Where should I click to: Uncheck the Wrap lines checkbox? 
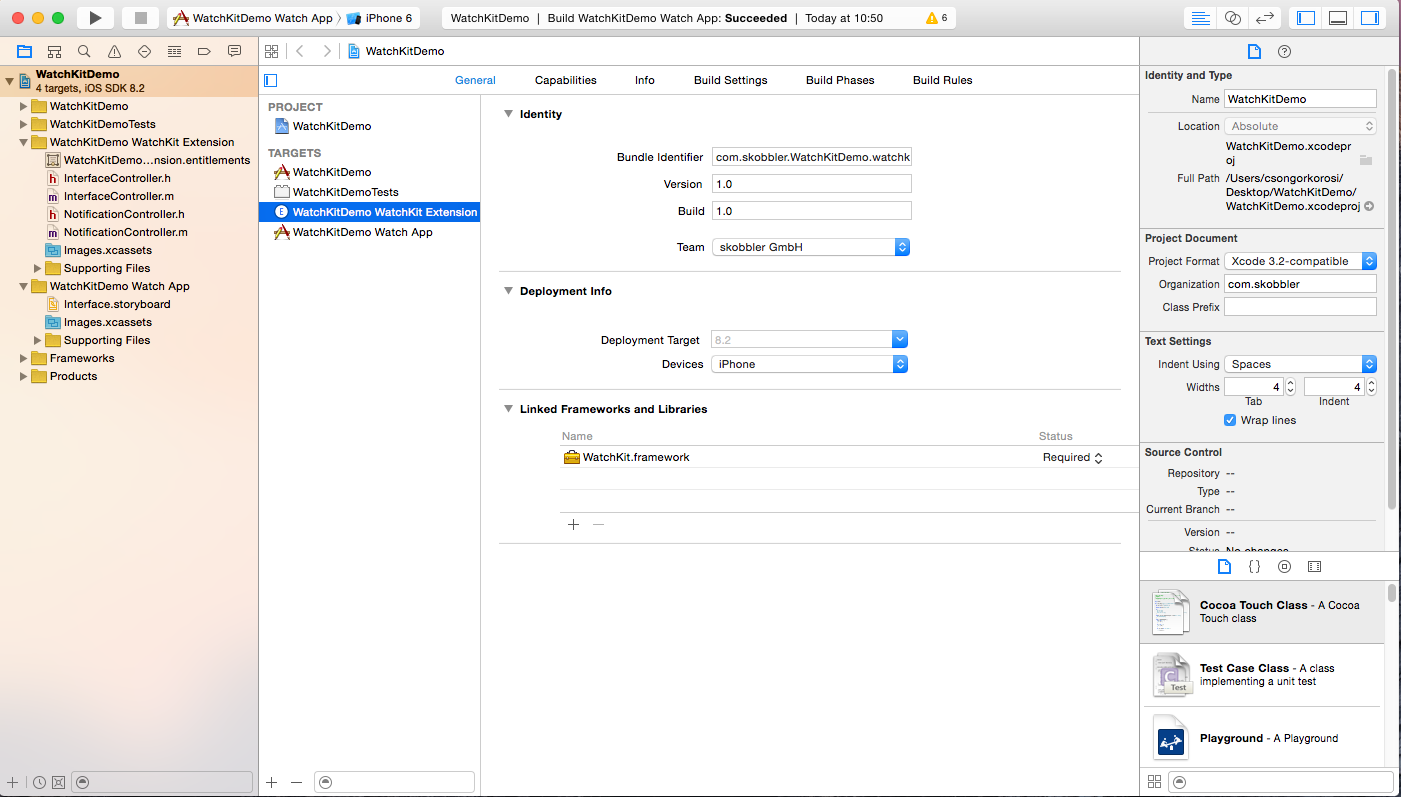pyautogui.click(x=1230, y=420)
